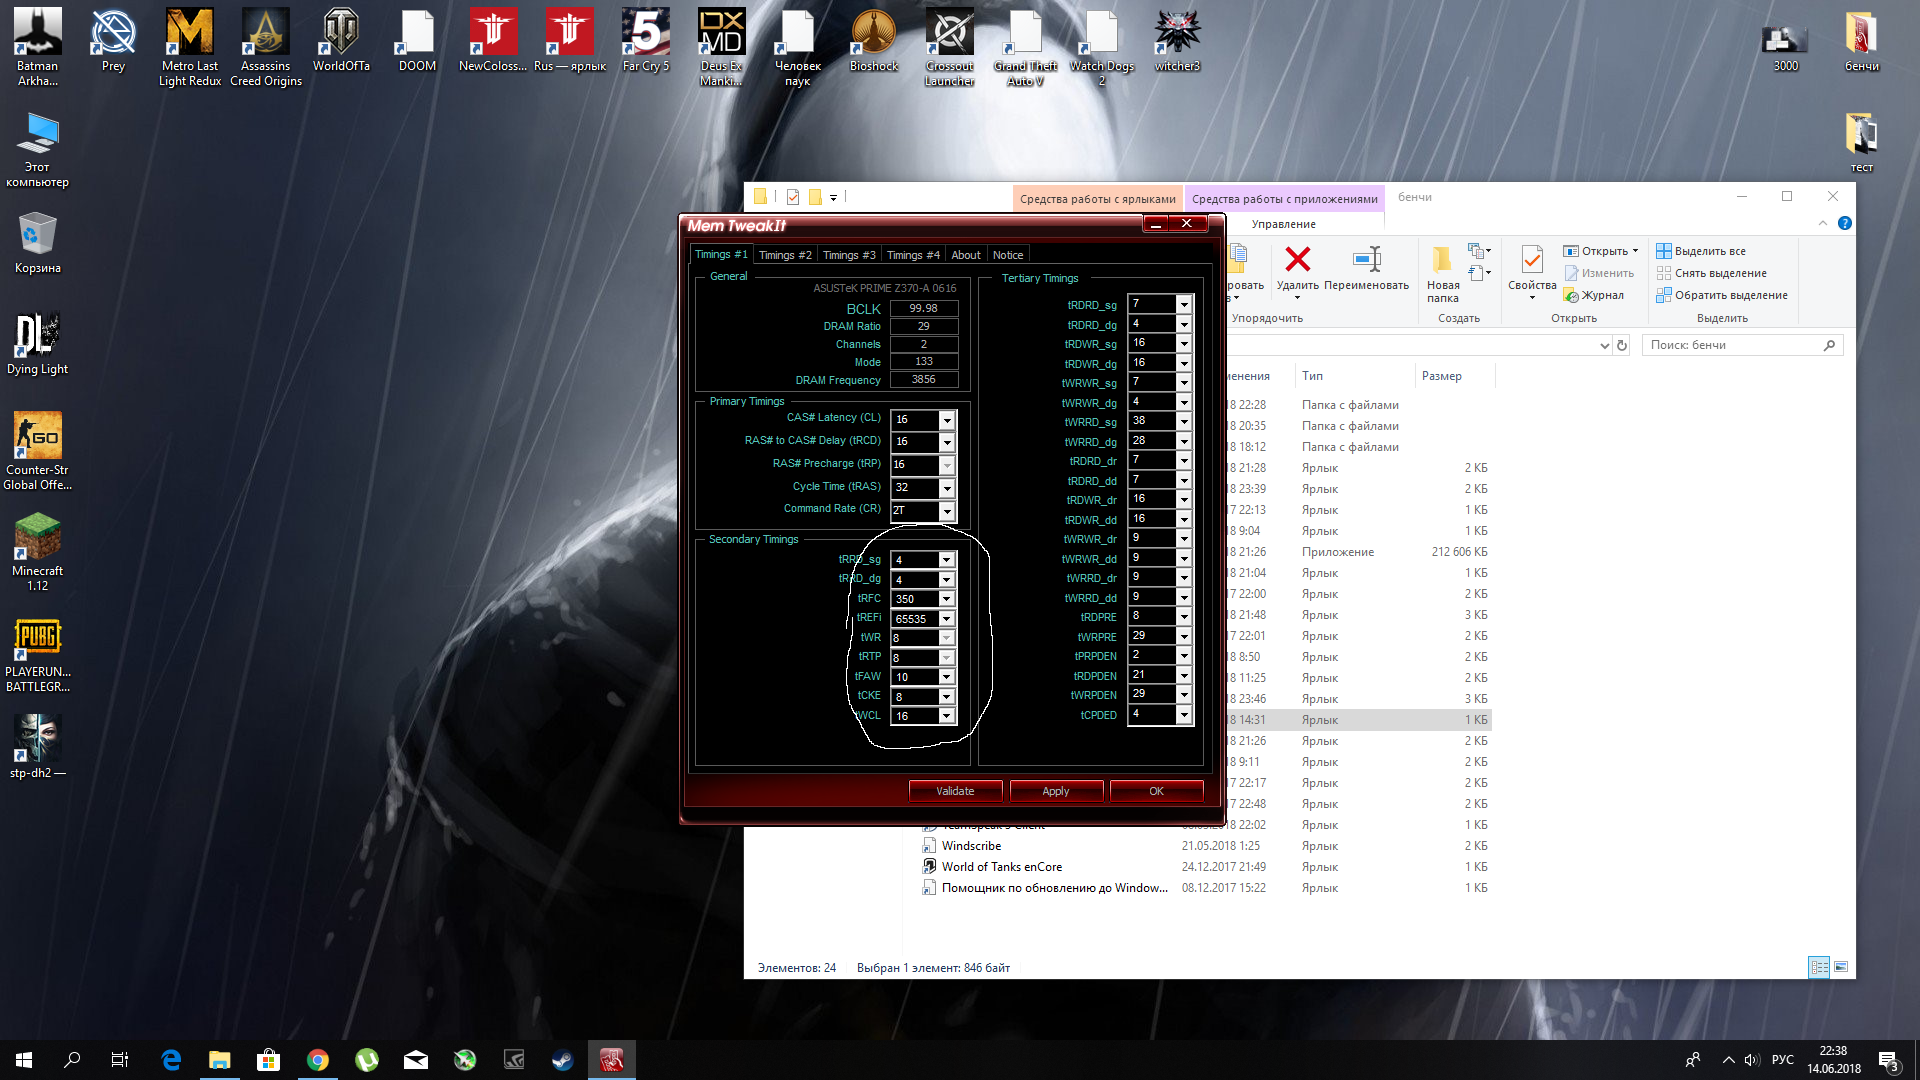Switch to Timings #2 tab
Viewport: 1920px width, 1080px height.
784,255
